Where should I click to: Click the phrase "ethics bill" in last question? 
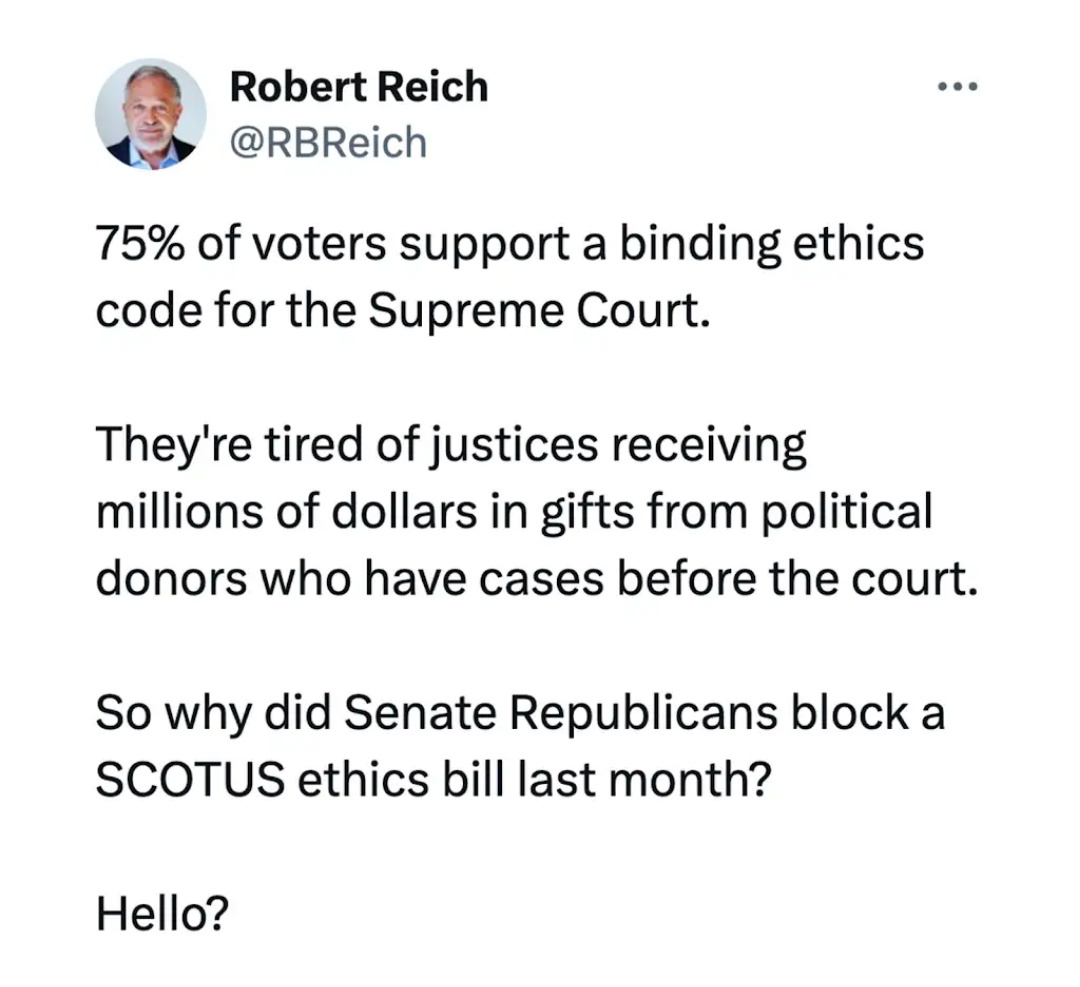(x=401, y=781)
